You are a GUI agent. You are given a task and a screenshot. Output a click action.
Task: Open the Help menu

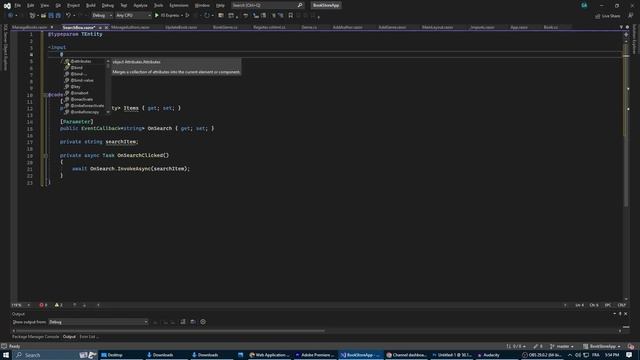(220, 5)
